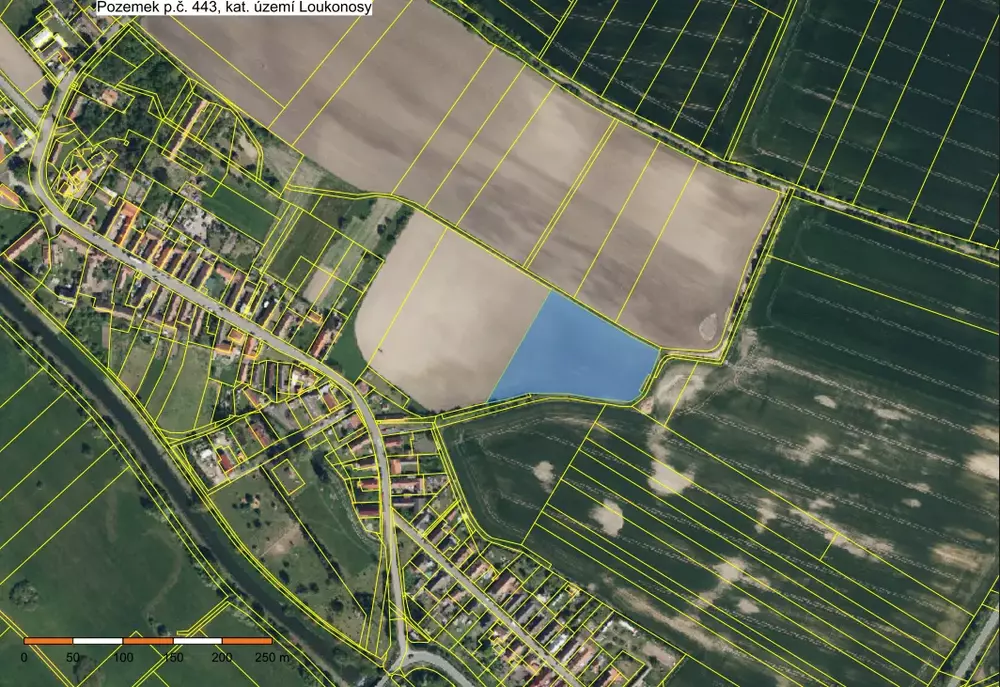Image resolution: width=1000 pixels, height=687 pixels.
Task: Click the last orange segment of the scale bar
Action: pyautogui.click(x=247, y=640)
